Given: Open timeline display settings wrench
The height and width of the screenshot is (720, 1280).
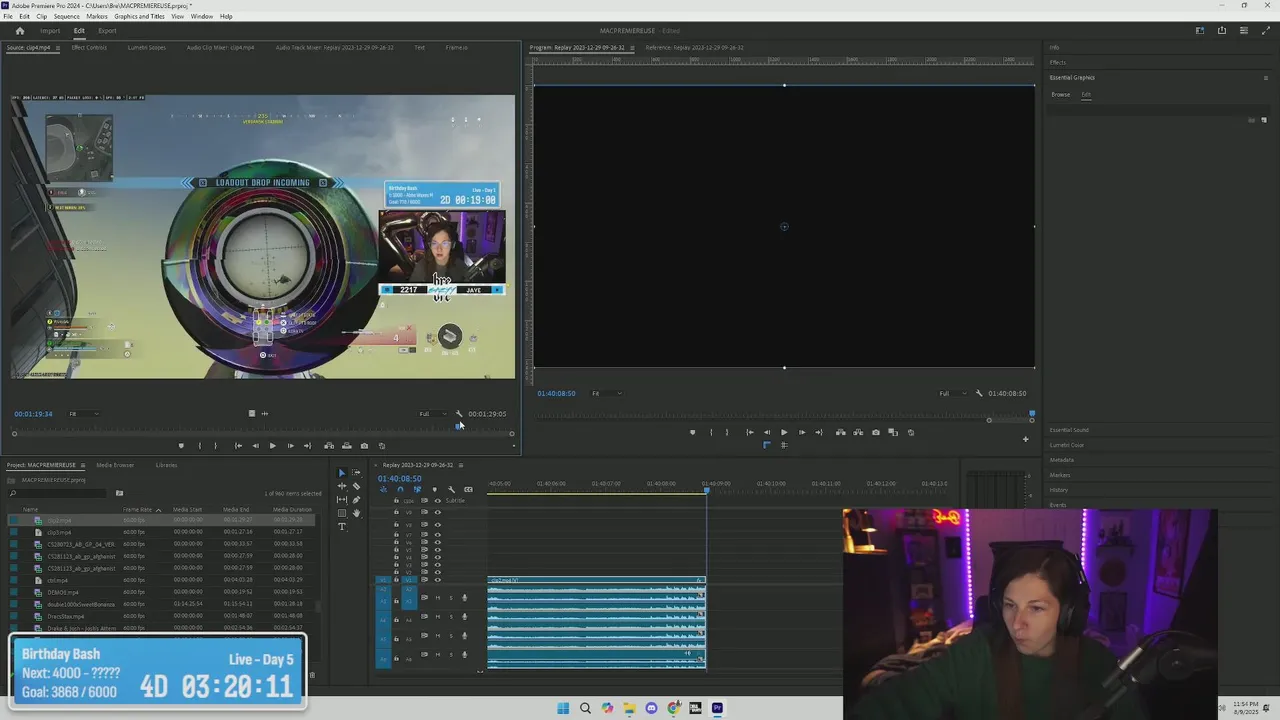Looking at the screenshot, I should pyautogui.click(x=451, y=490).
